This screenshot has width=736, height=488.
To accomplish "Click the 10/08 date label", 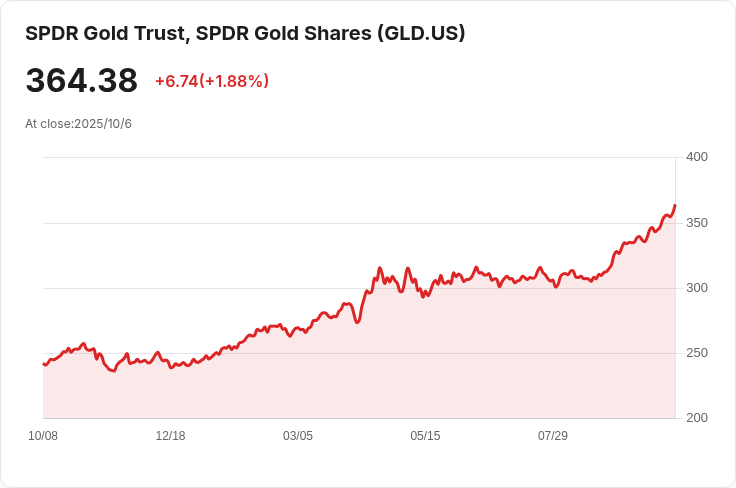I will pos(43,436).
